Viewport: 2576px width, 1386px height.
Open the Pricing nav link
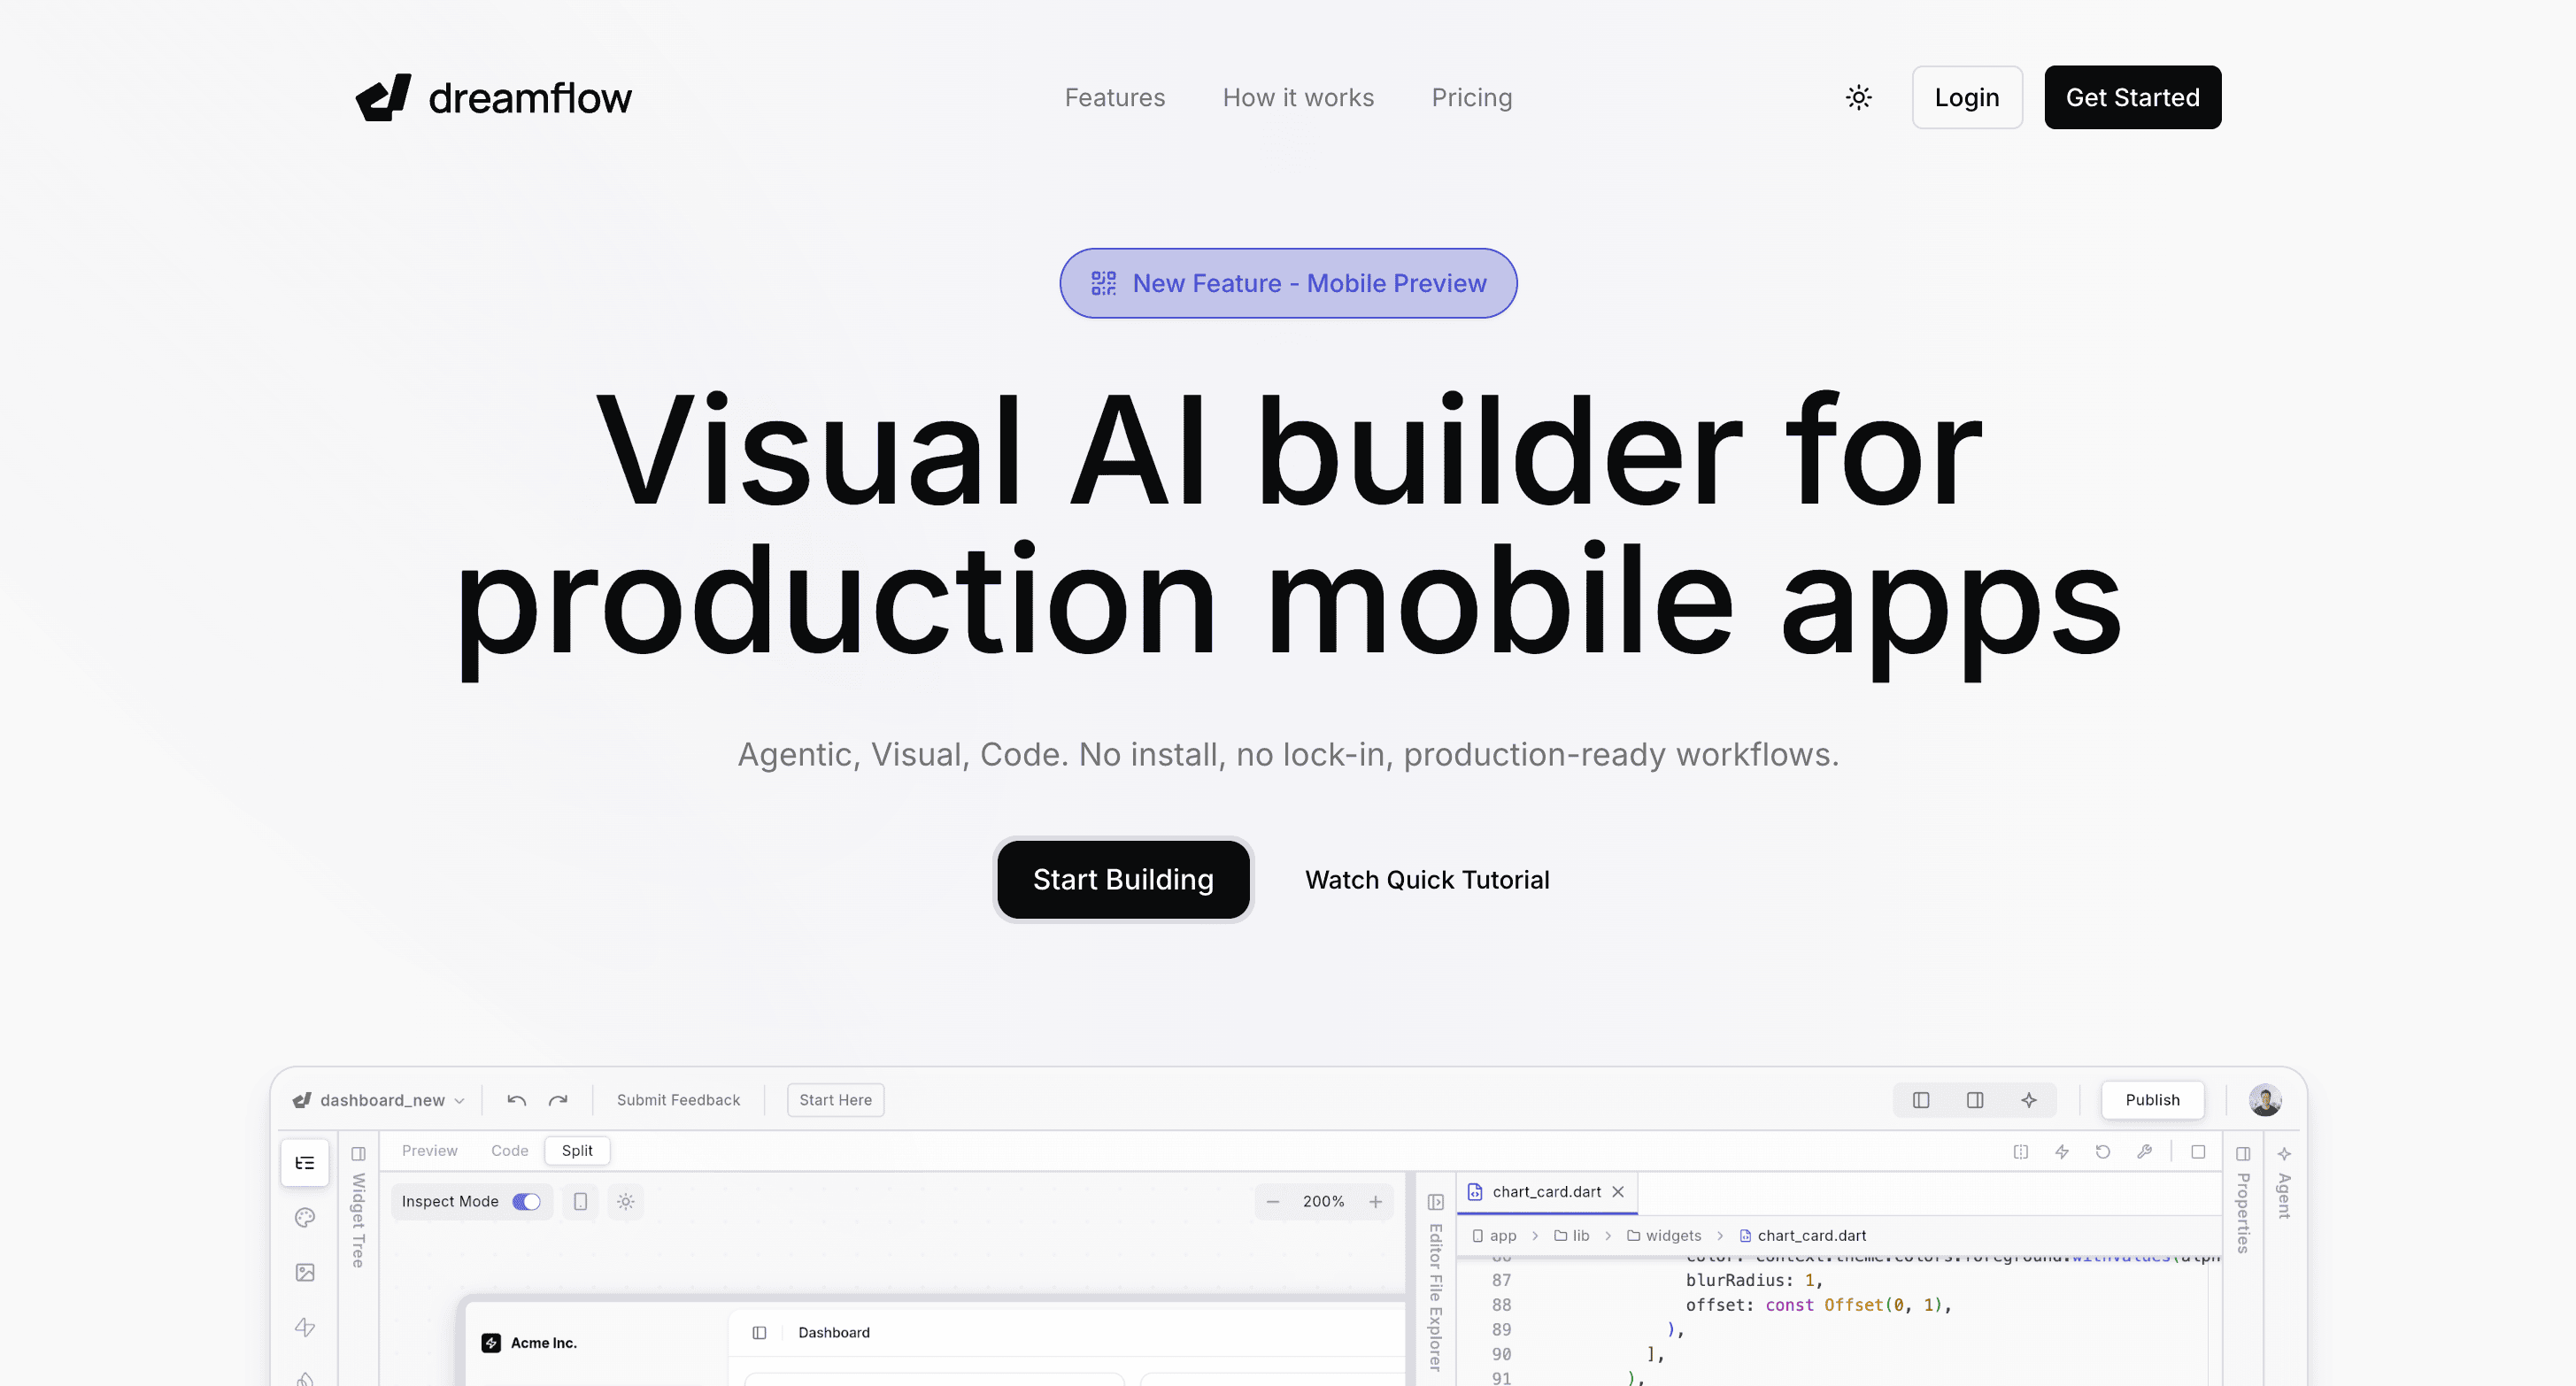pos(1471,97)
